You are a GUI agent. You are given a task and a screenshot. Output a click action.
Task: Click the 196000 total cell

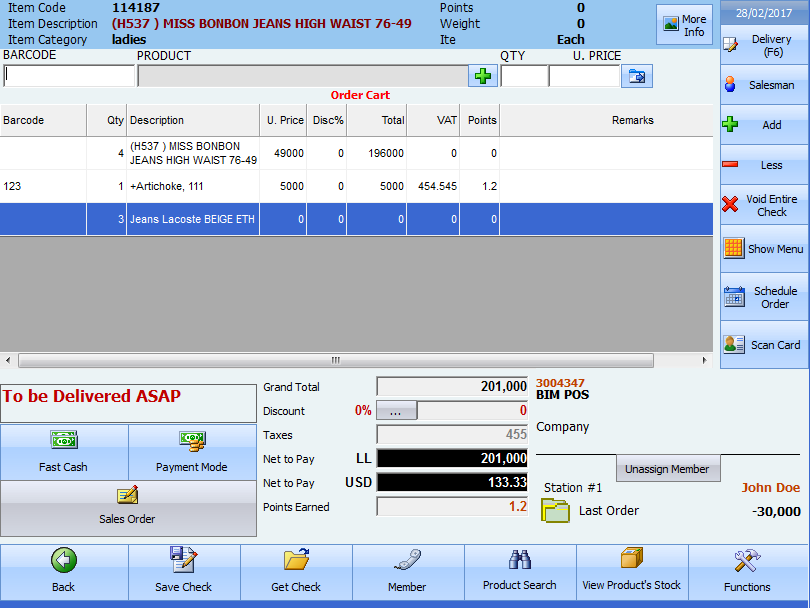377,153
